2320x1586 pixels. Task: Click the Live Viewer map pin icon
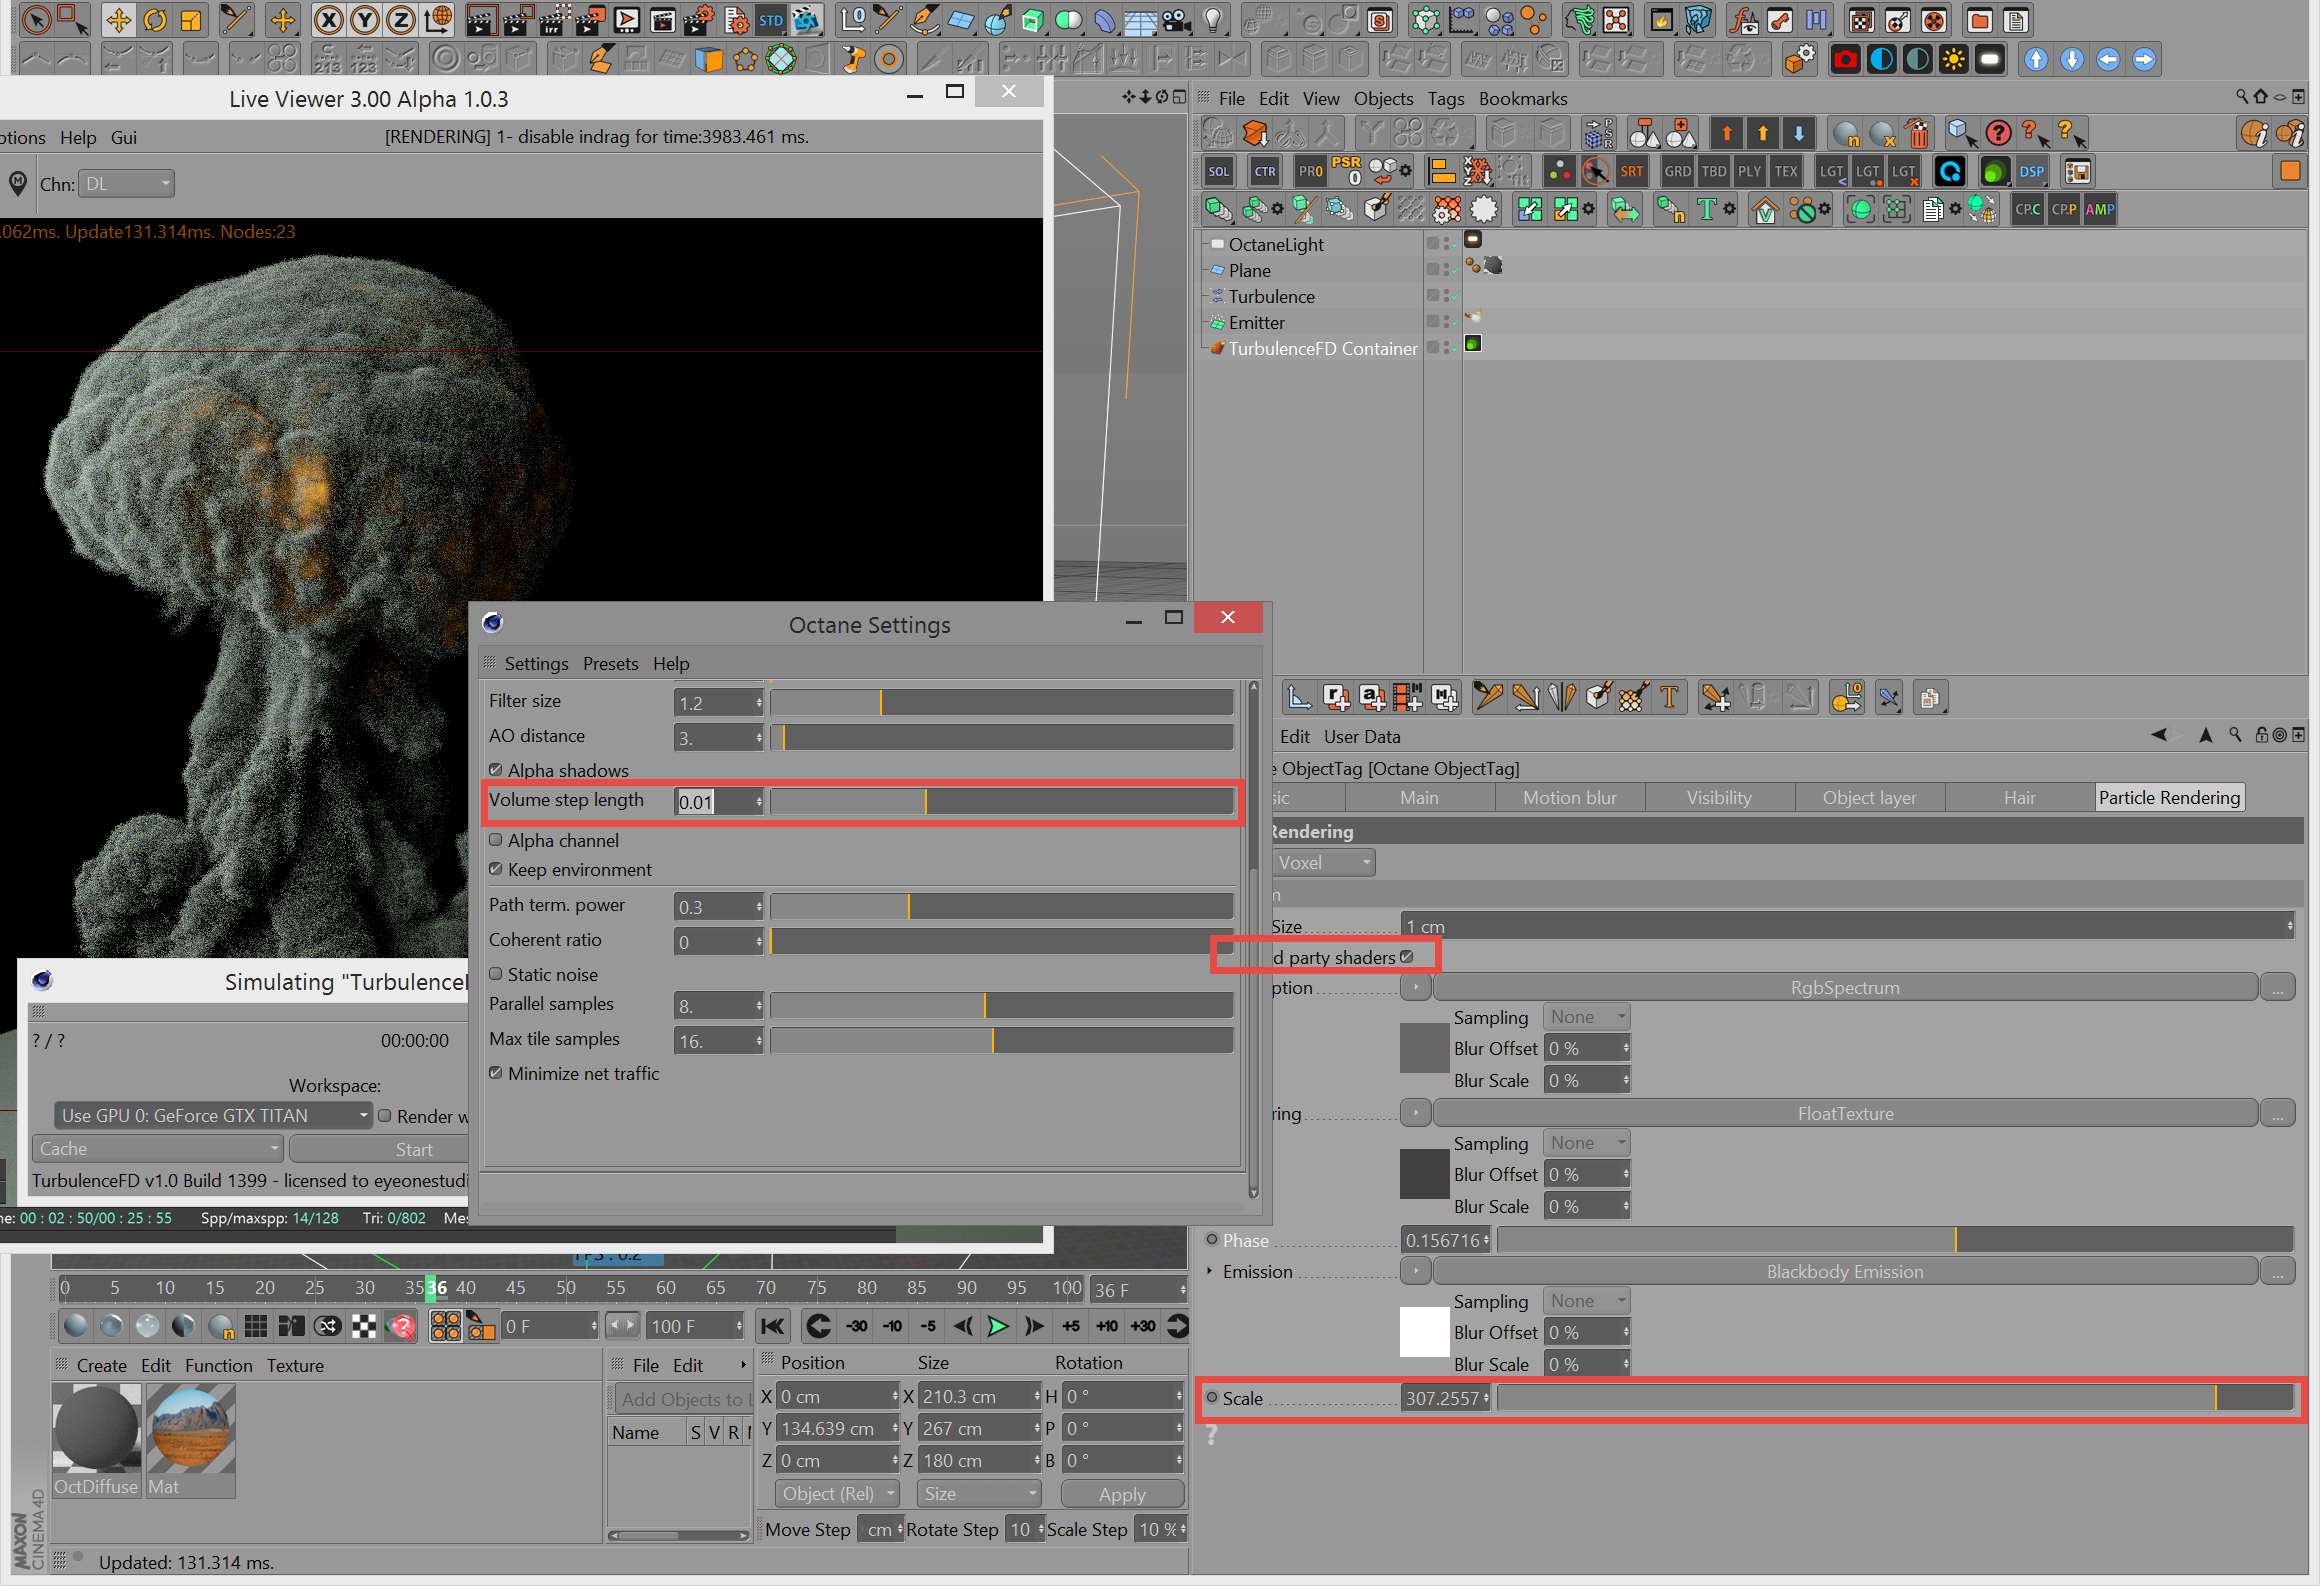point(18,183)
